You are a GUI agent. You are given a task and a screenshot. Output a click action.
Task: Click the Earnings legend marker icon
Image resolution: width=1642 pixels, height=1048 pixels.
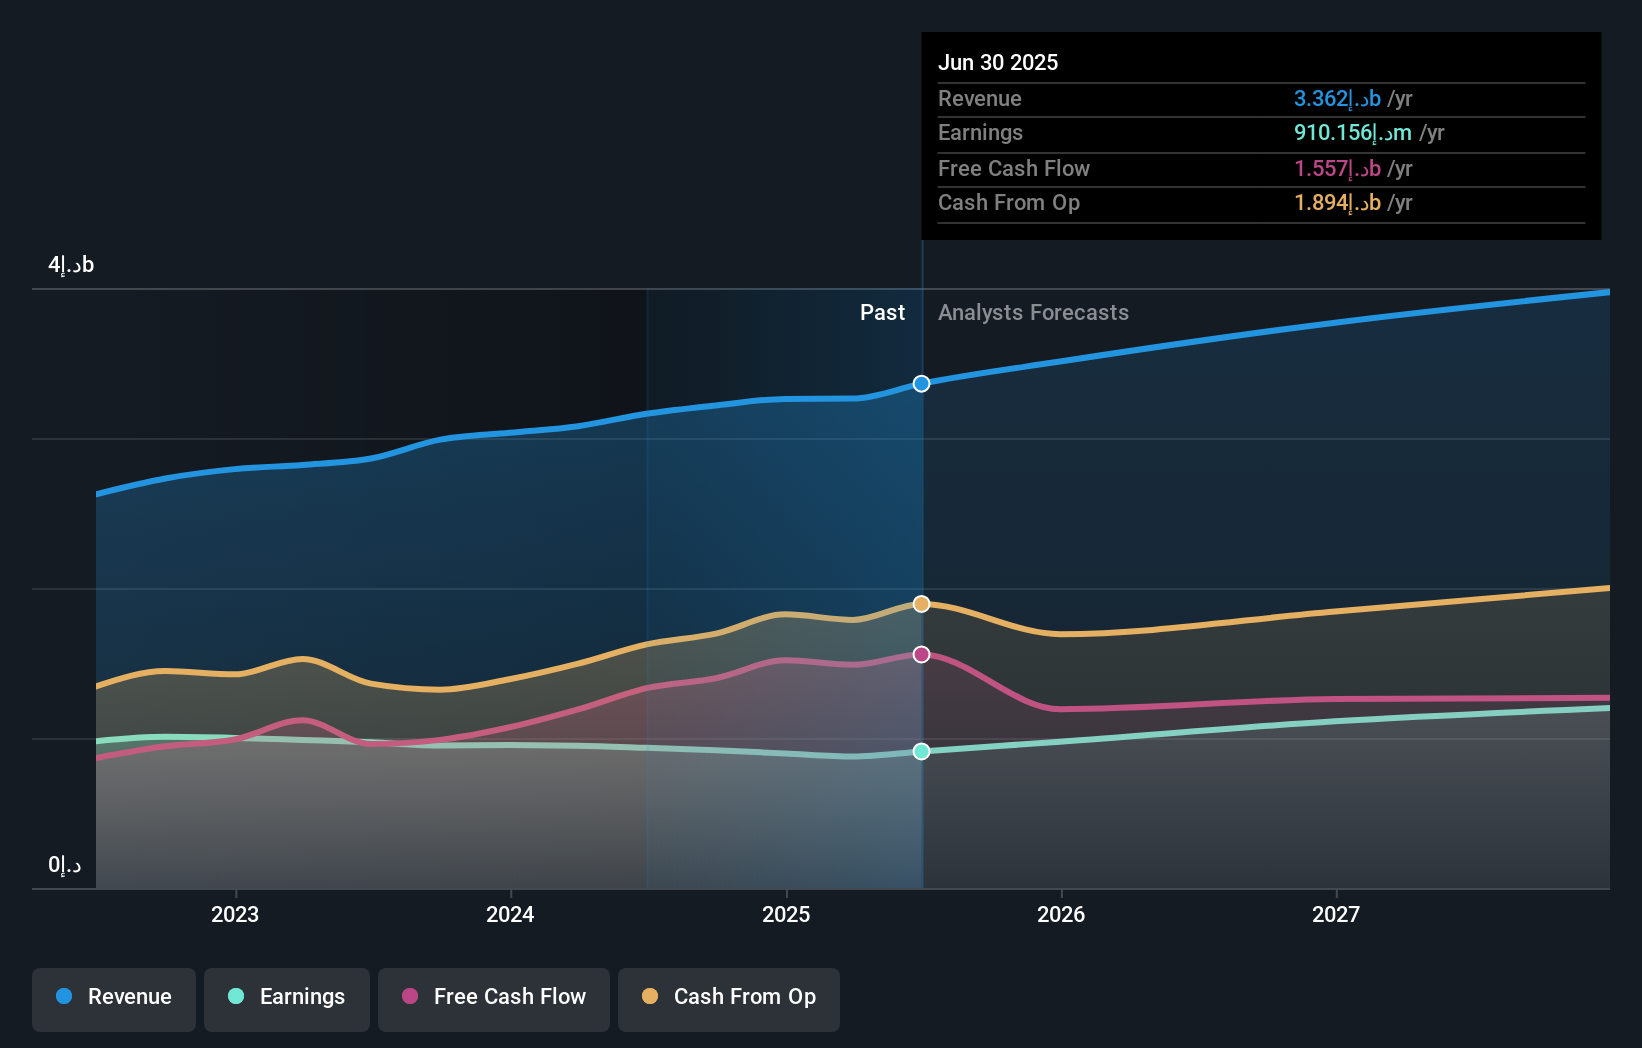click(x=235, y=997)
